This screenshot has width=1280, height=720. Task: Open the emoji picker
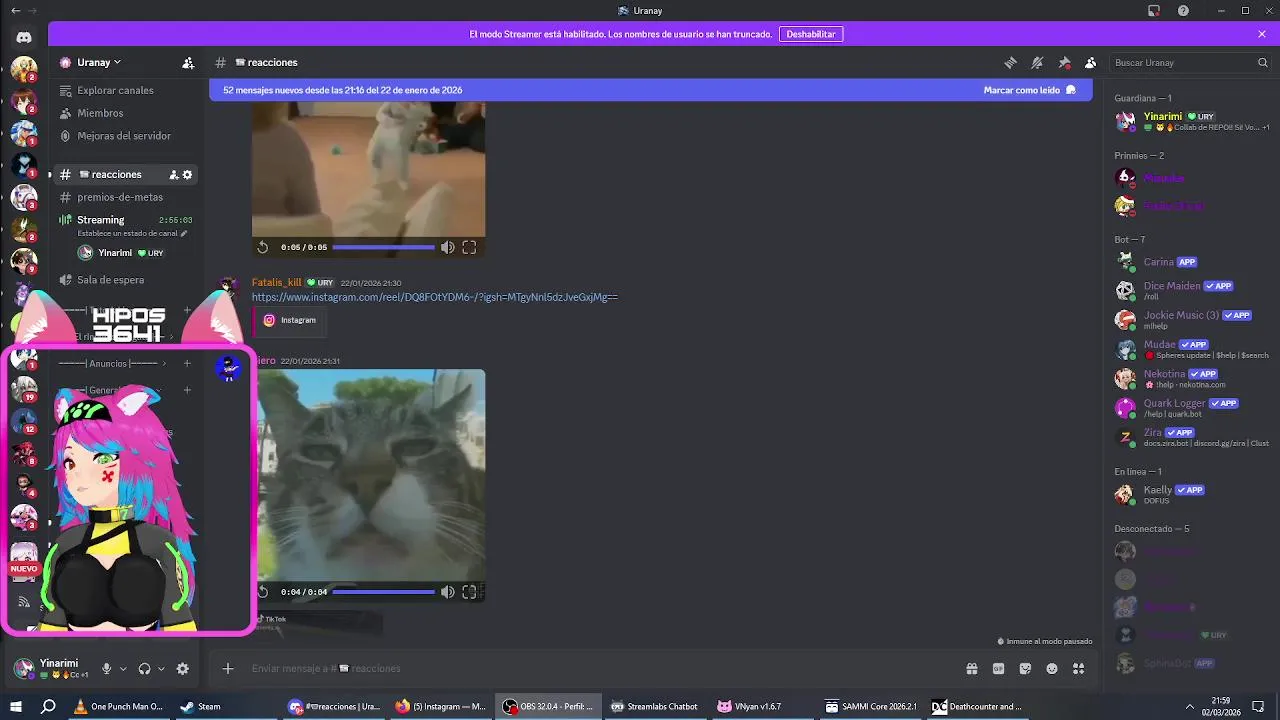(1052, 668)
